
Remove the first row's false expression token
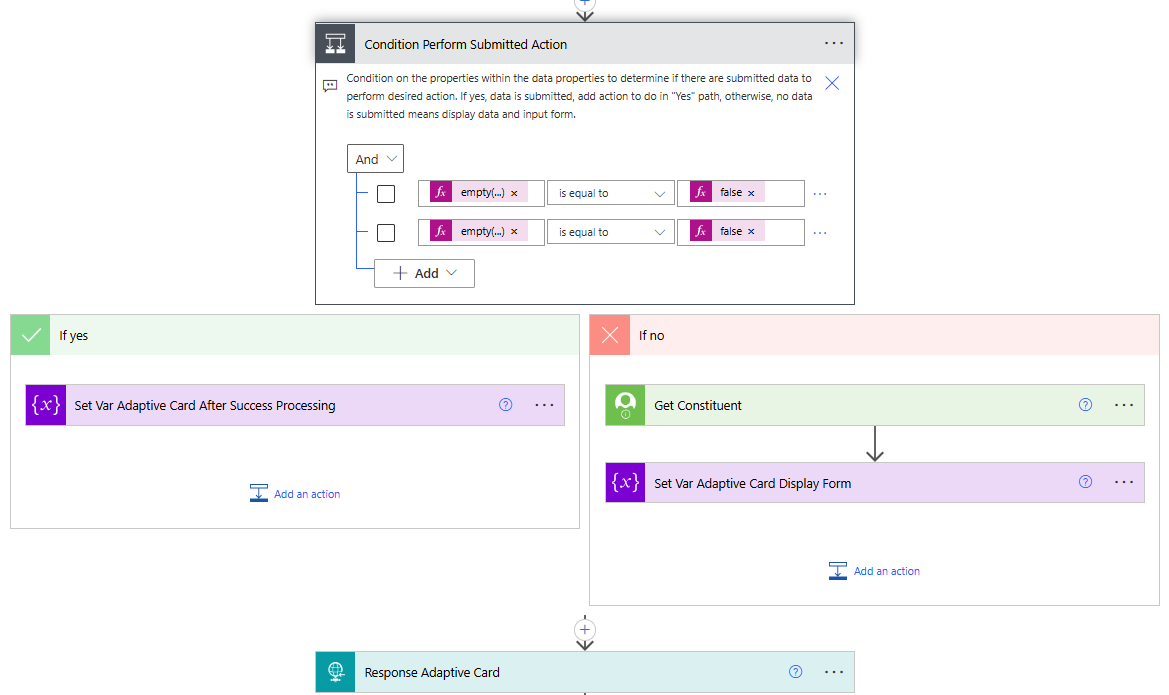(751, 193)
